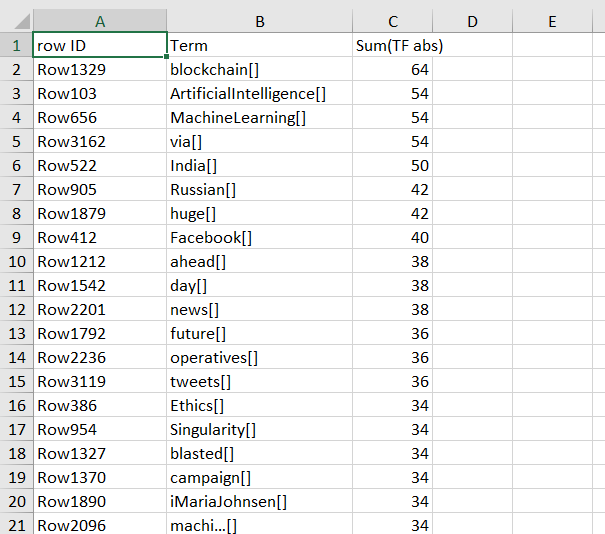Viewport: 605px width, 534px height.
Task: Select the future[] cell
Action: coord(260,333)
